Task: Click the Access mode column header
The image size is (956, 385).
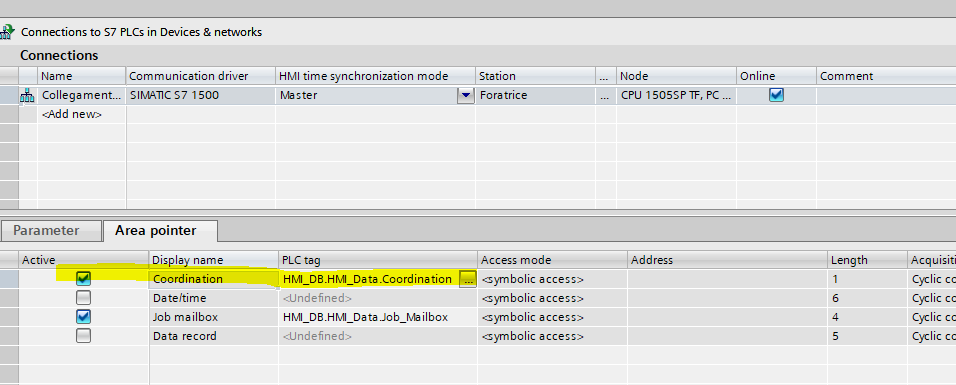Action: tap(552, 260)
